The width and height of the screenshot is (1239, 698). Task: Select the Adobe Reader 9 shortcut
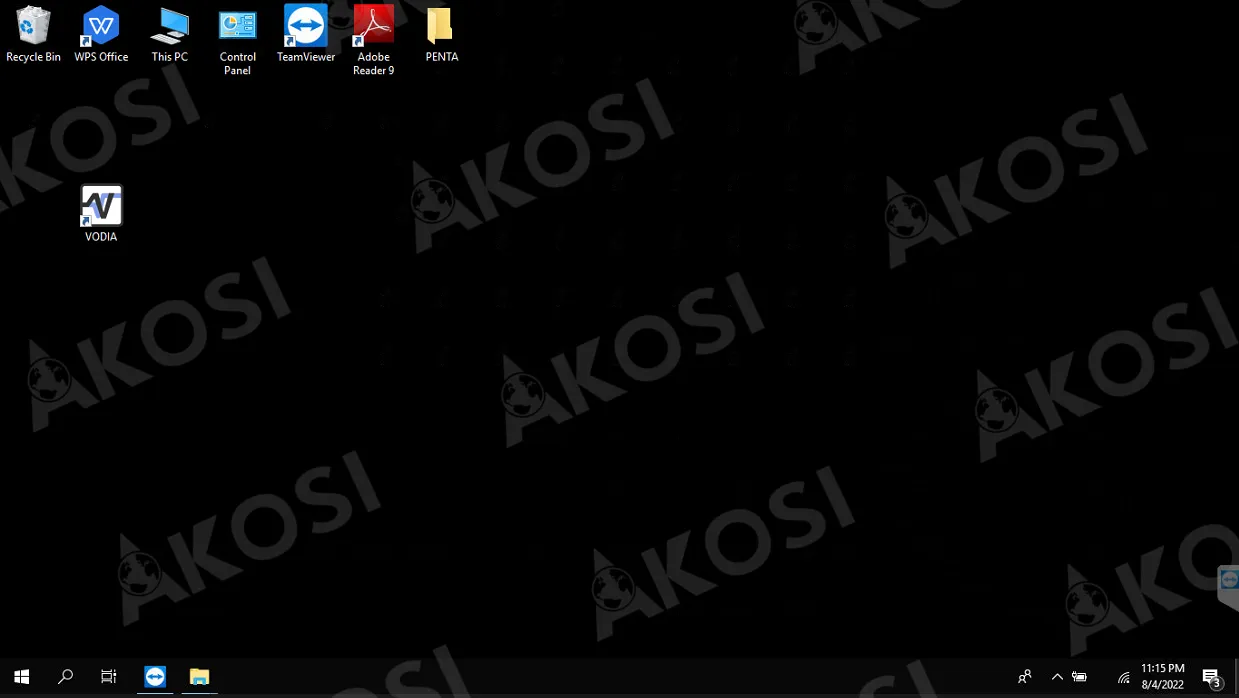coord(374,42)
